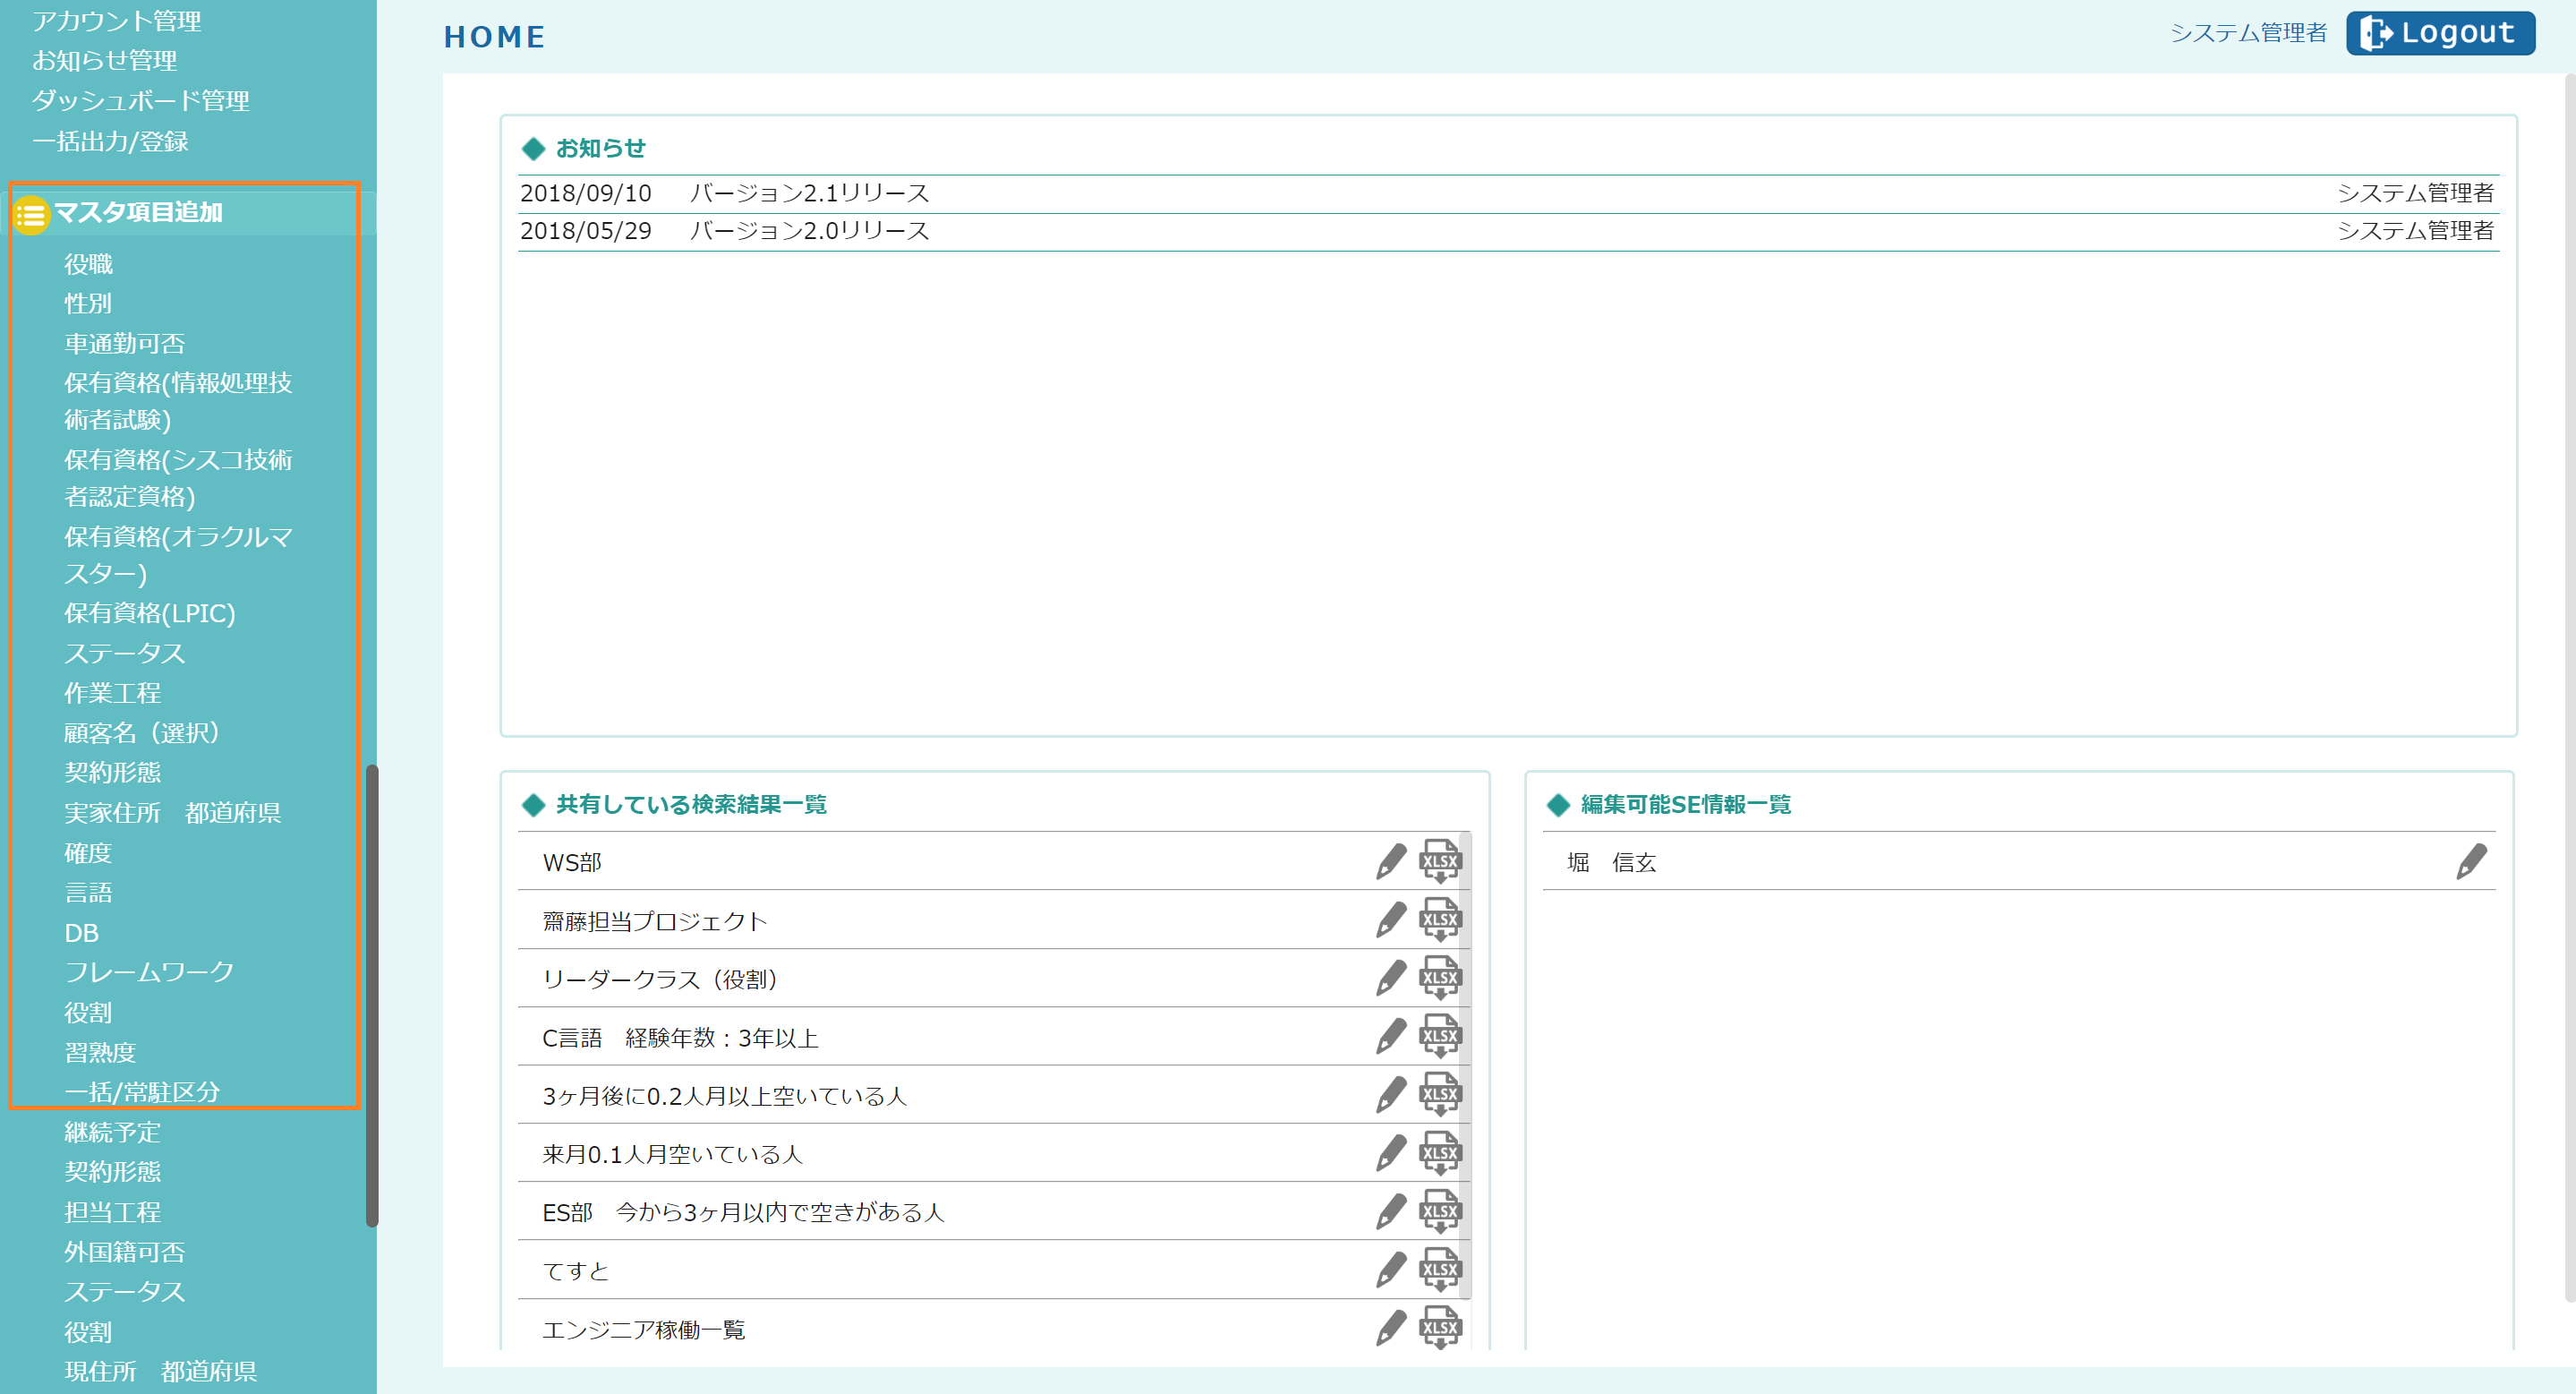
Task: Click the Logout button
Action: [x=2439, y=33]
